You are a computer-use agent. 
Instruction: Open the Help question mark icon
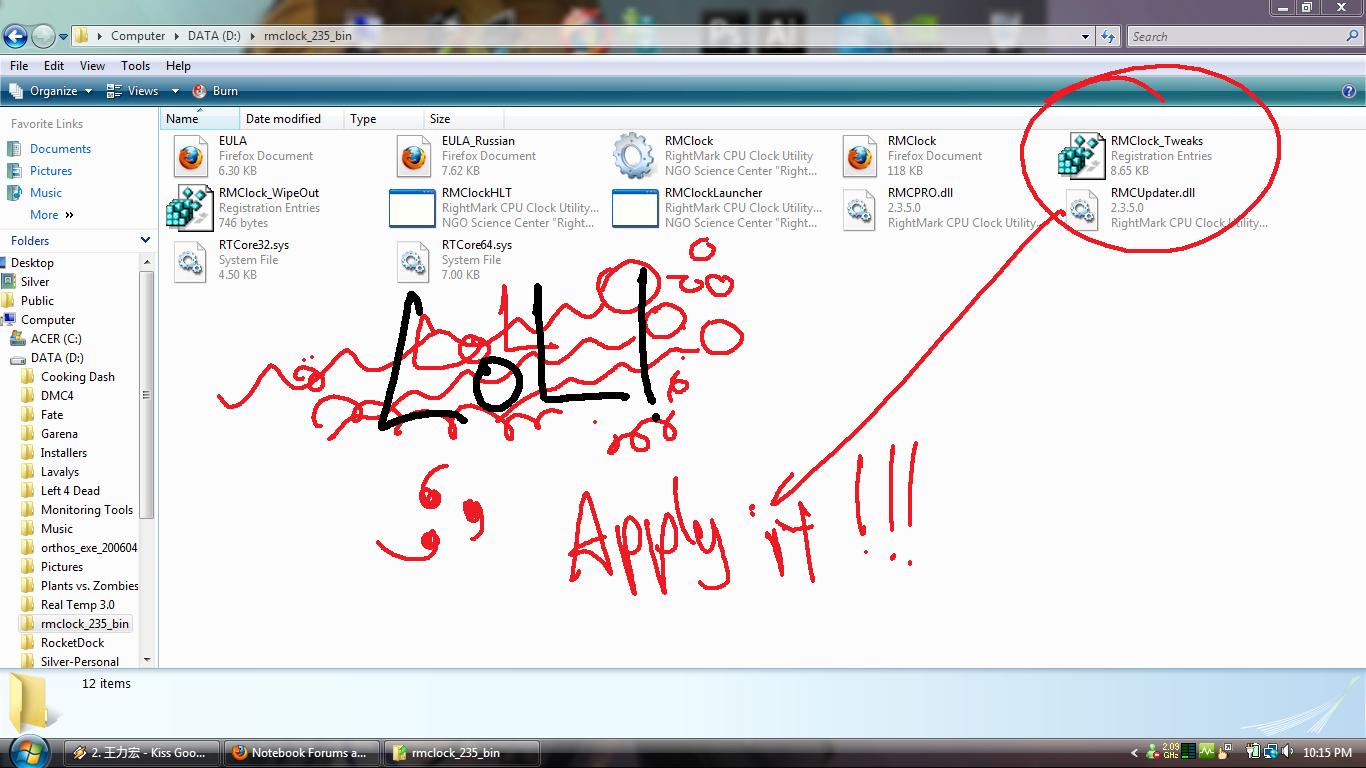click(x=1348, y=91)
